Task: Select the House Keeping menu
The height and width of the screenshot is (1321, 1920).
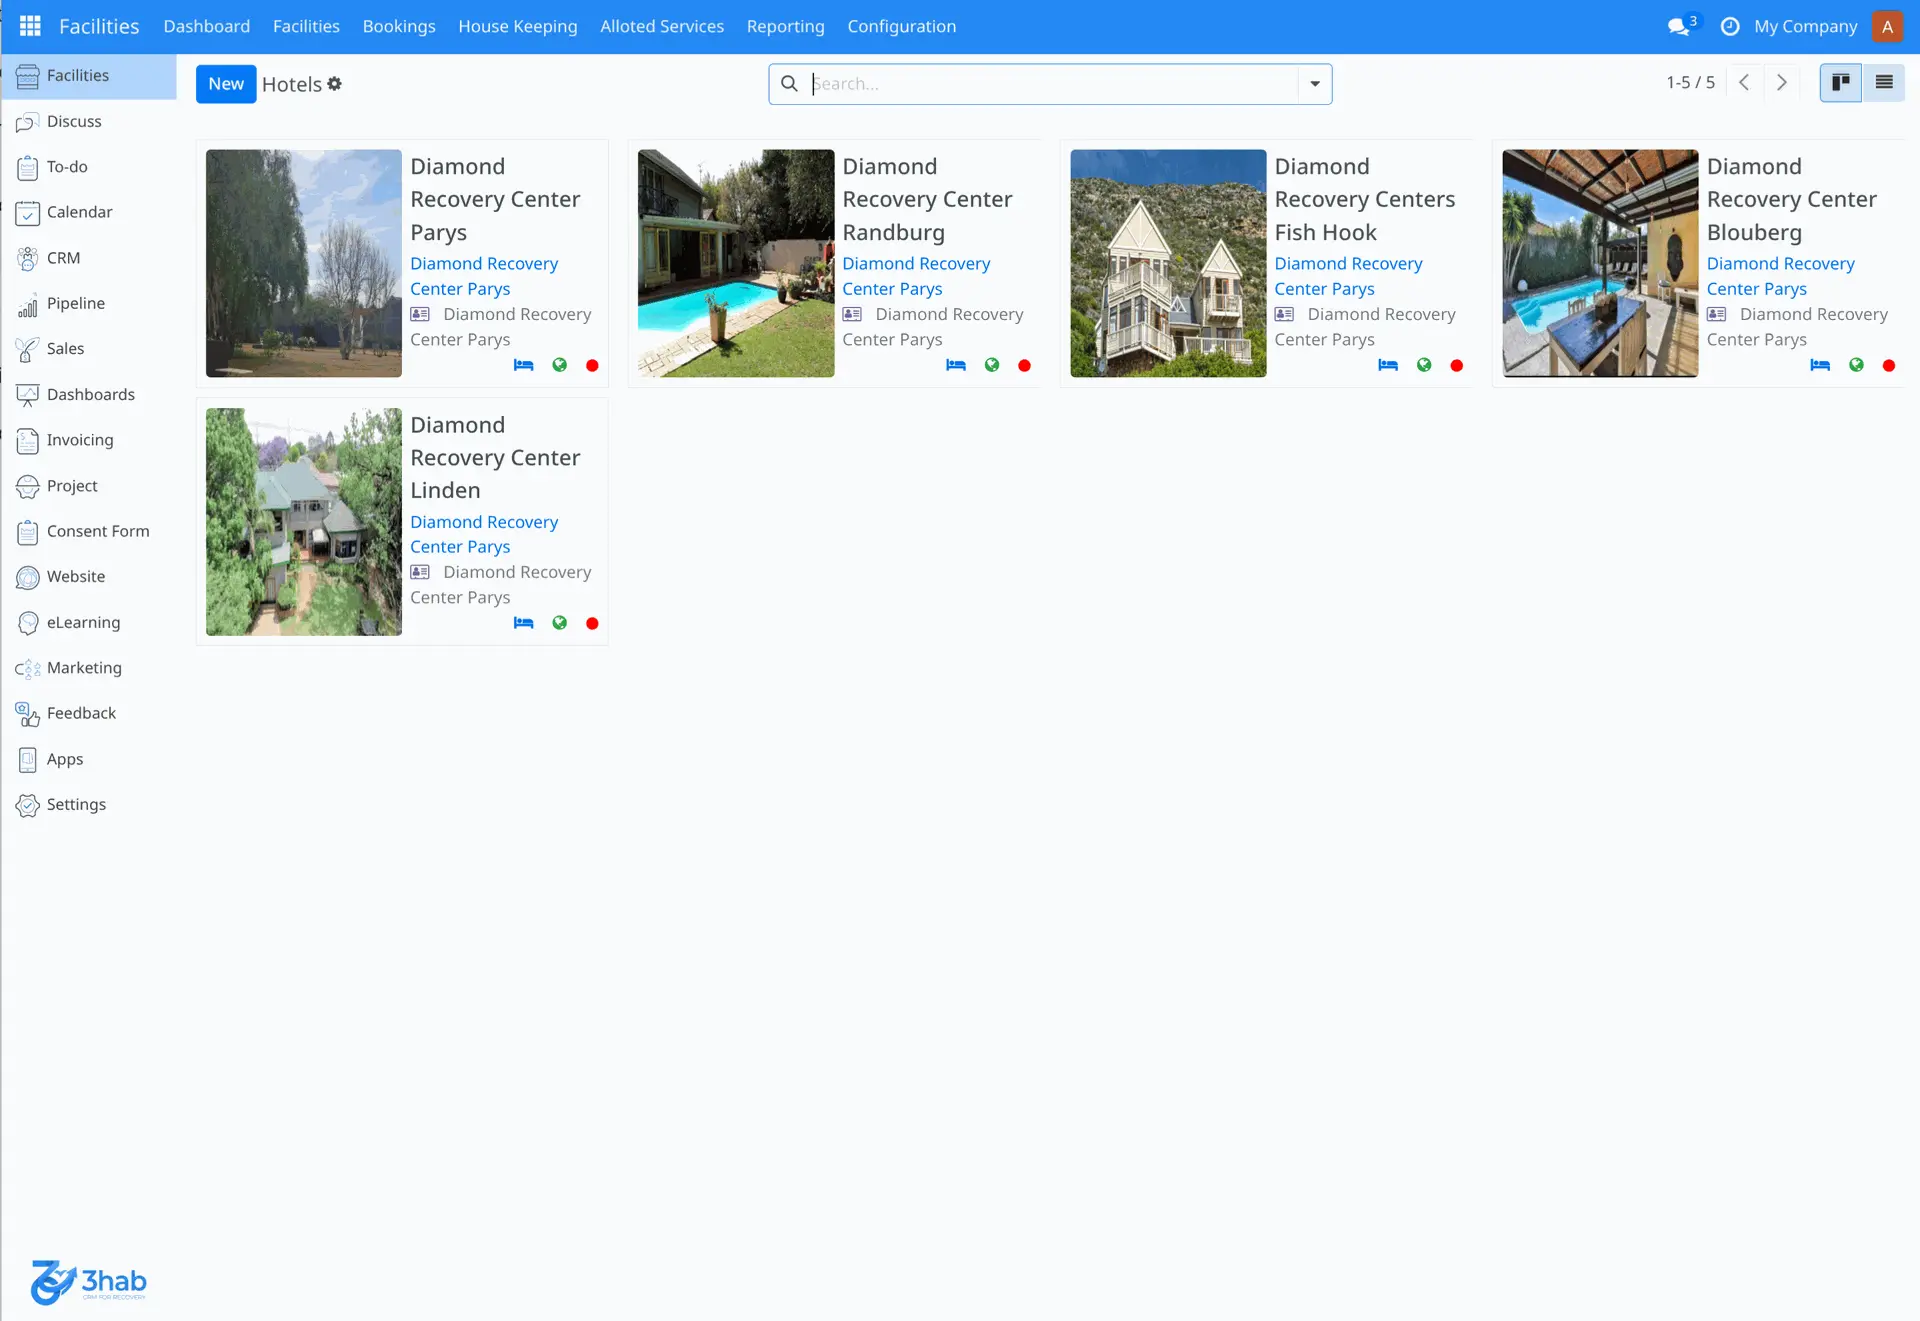Action: [517, 27]
